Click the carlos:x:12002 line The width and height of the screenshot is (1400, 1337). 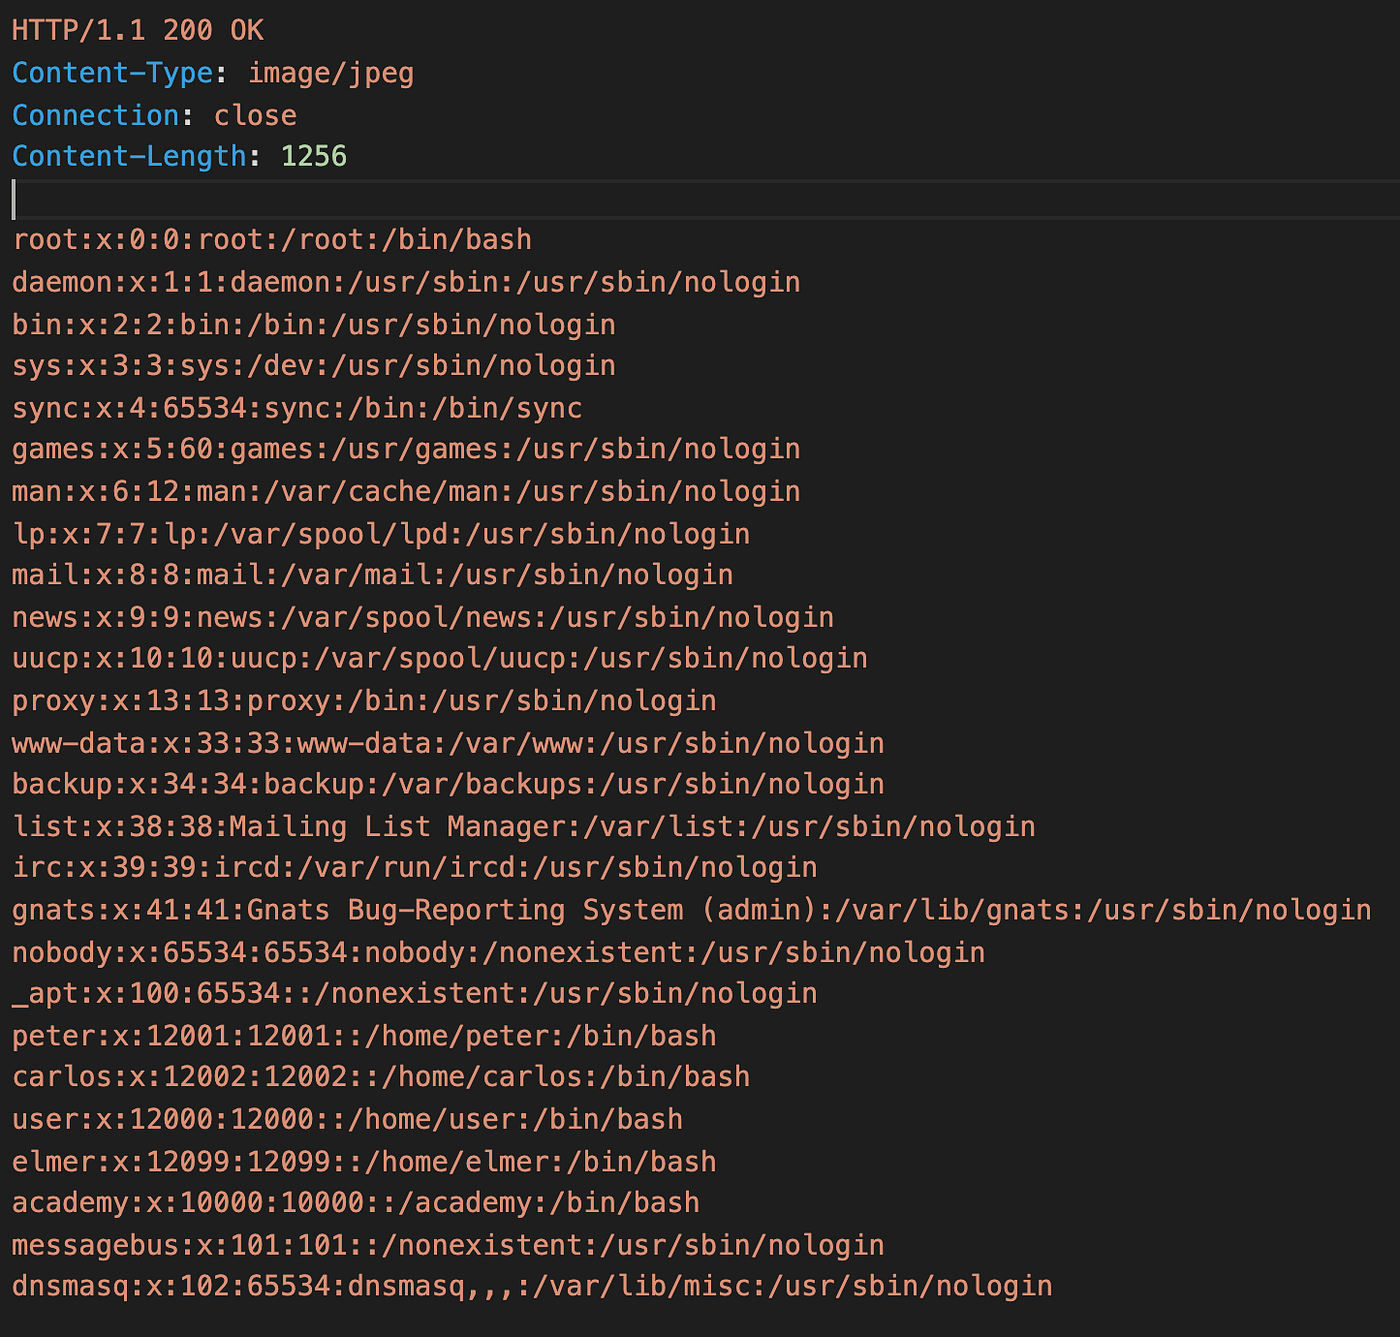tap(381, 1077)
